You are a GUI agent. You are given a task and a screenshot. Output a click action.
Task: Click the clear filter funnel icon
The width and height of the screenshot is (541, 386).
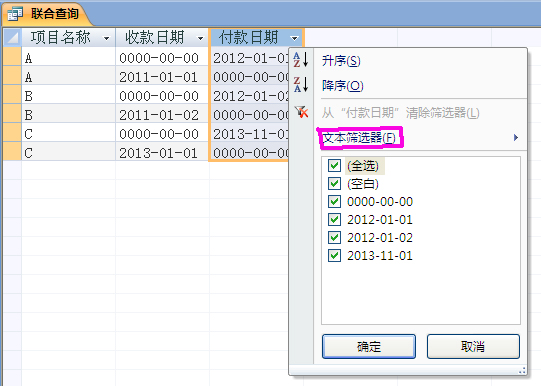(x=301, y=112)
